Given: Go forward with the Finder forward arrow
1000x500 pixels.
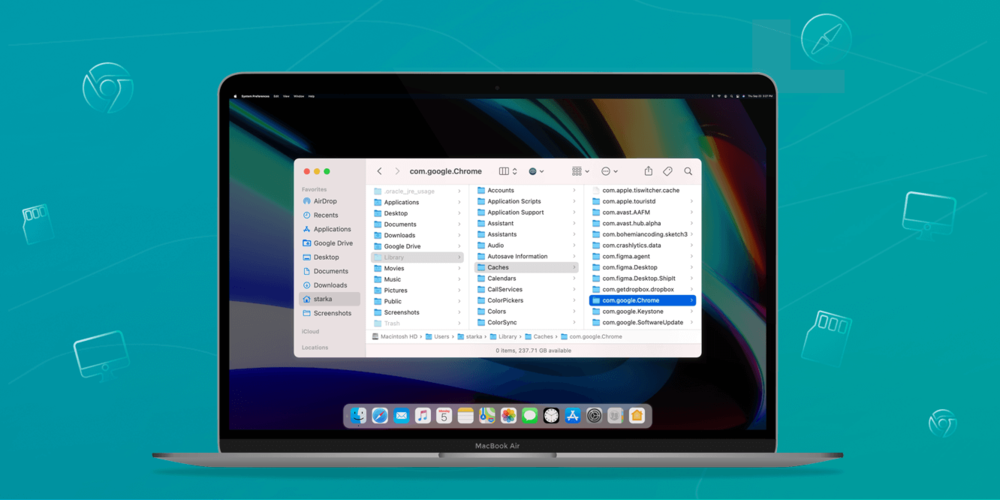Looking at the screenshot, I should [x=397, y=171].
